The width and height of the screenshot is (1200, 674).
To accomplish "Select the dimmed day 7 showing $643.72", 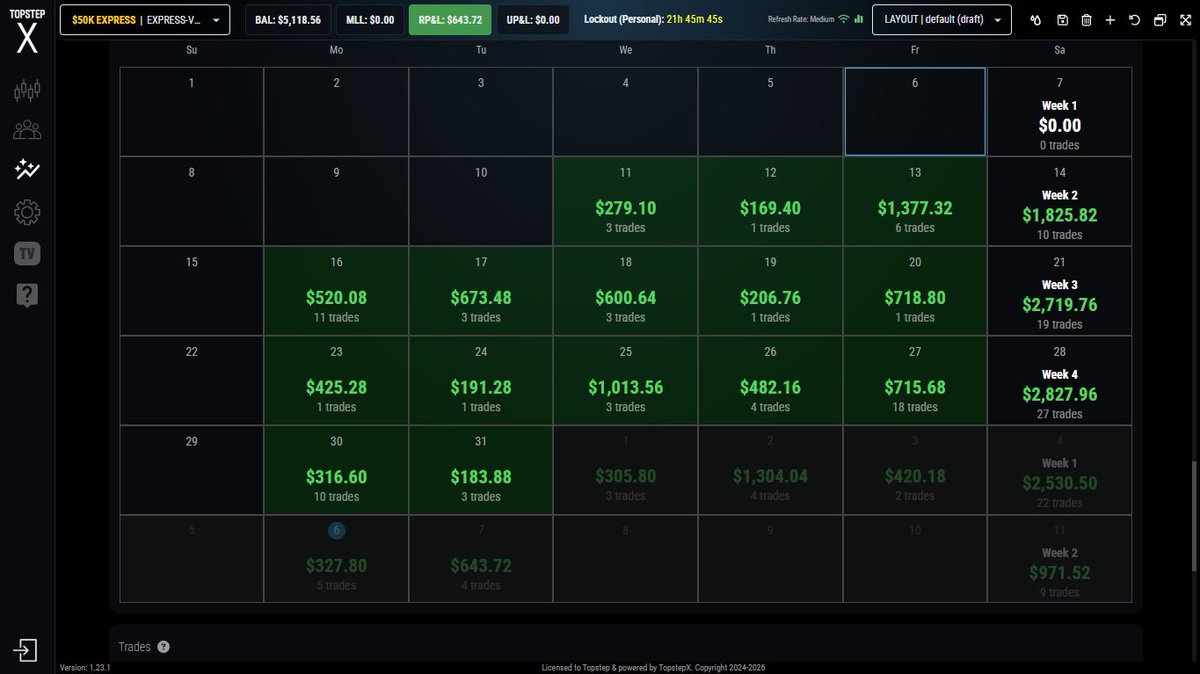I will click(x=481, y=559).
